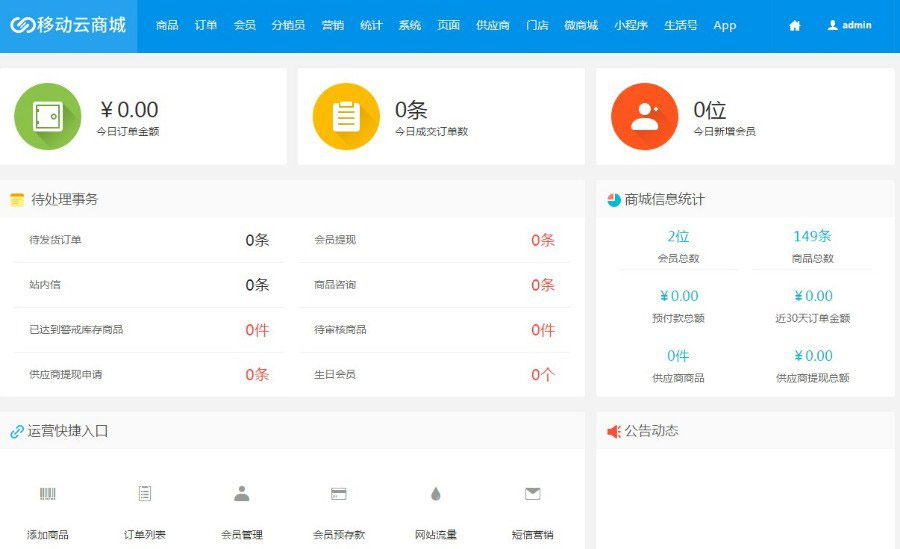Open the 商品 menu

167,26
